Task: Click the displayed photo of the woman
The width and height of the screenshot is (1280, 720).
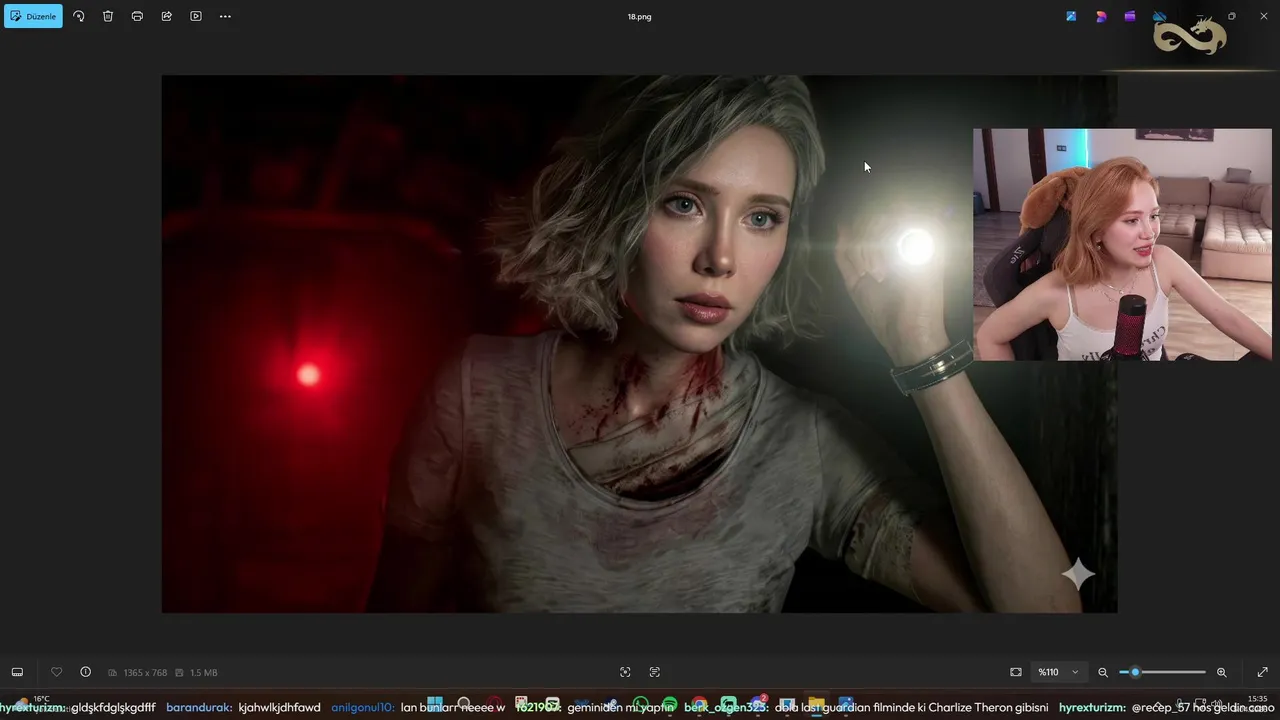Action: pos(639,344)
